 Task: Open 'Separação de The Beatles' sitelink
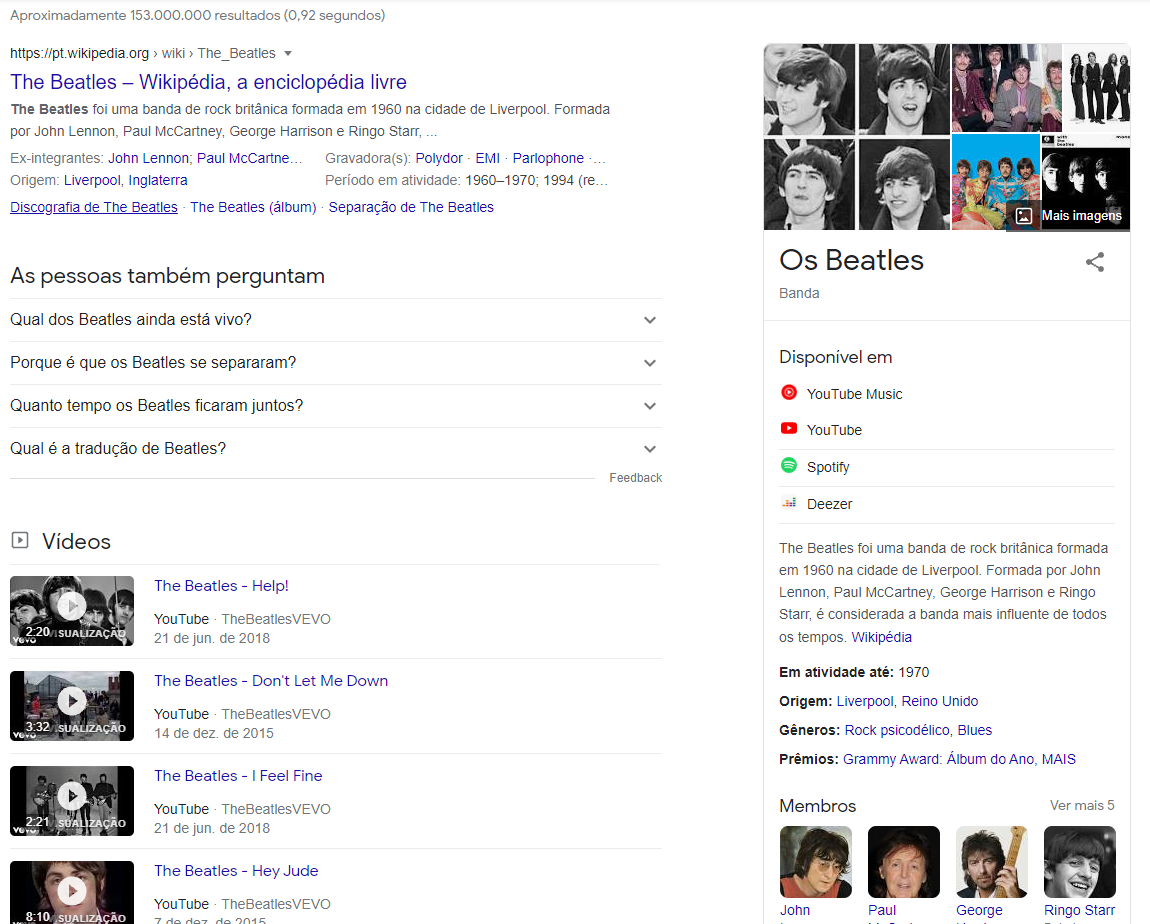(411, 208)
